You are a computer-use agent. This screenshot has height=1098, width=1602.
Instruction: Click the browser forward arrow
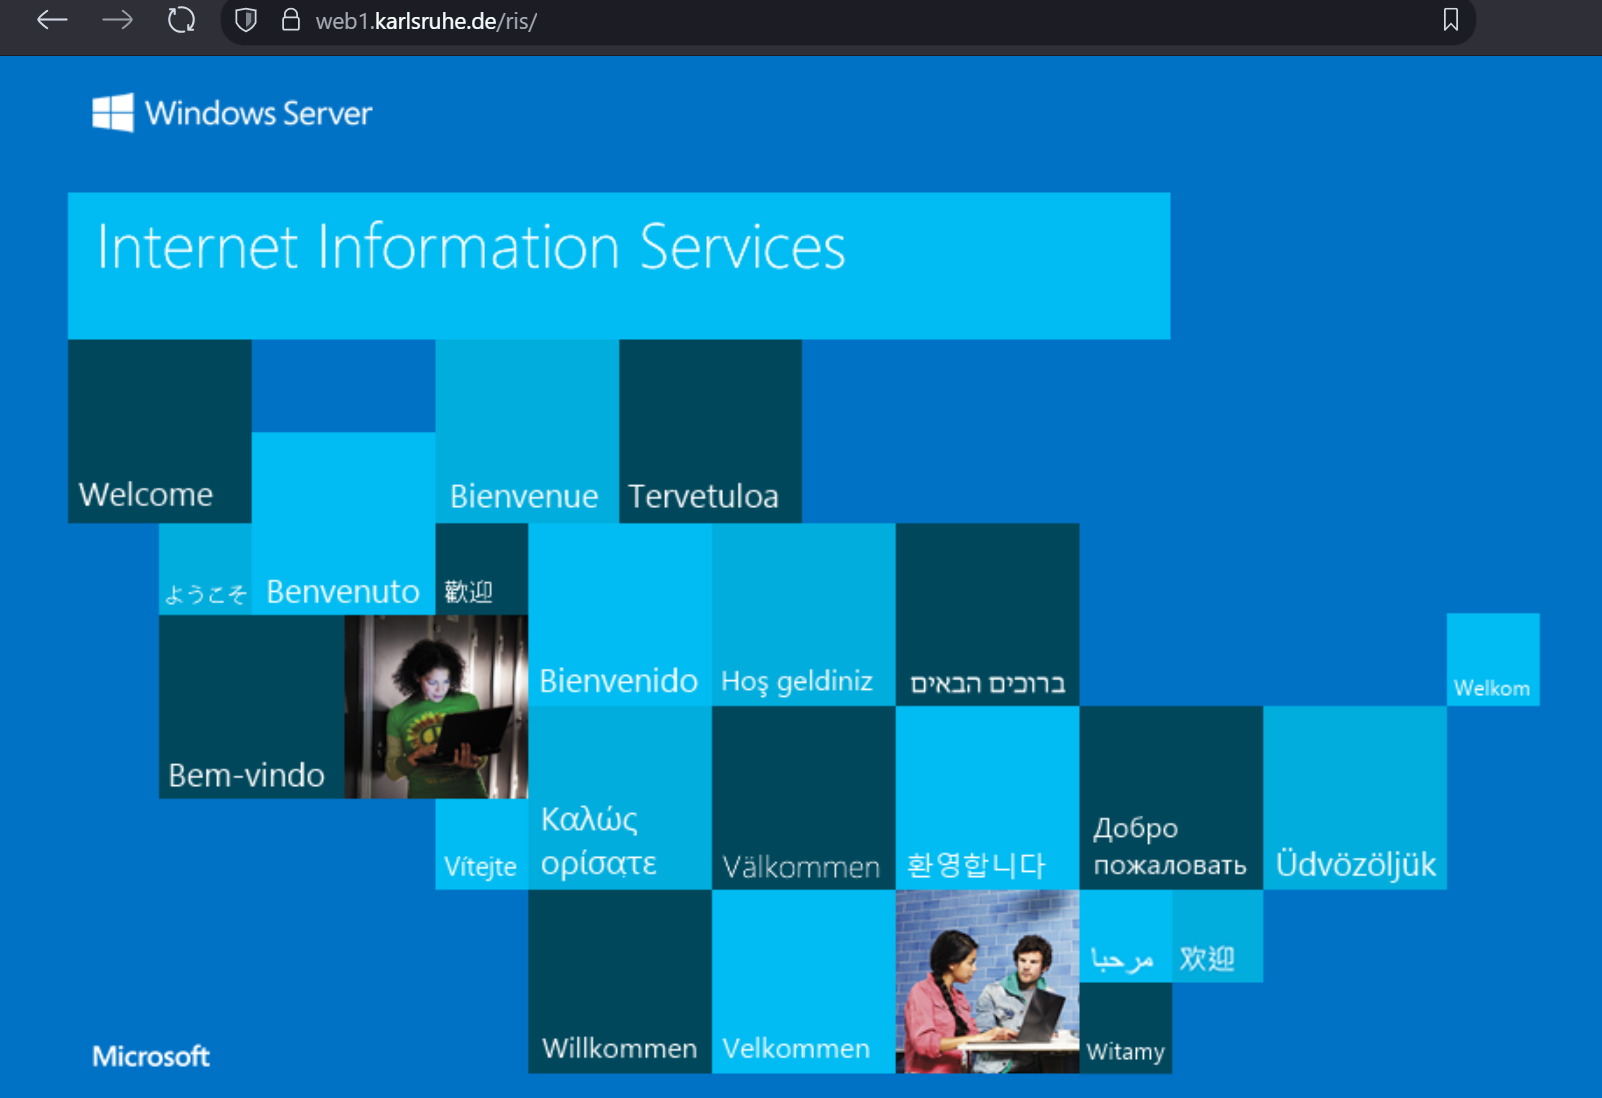(x=117, y=20)
